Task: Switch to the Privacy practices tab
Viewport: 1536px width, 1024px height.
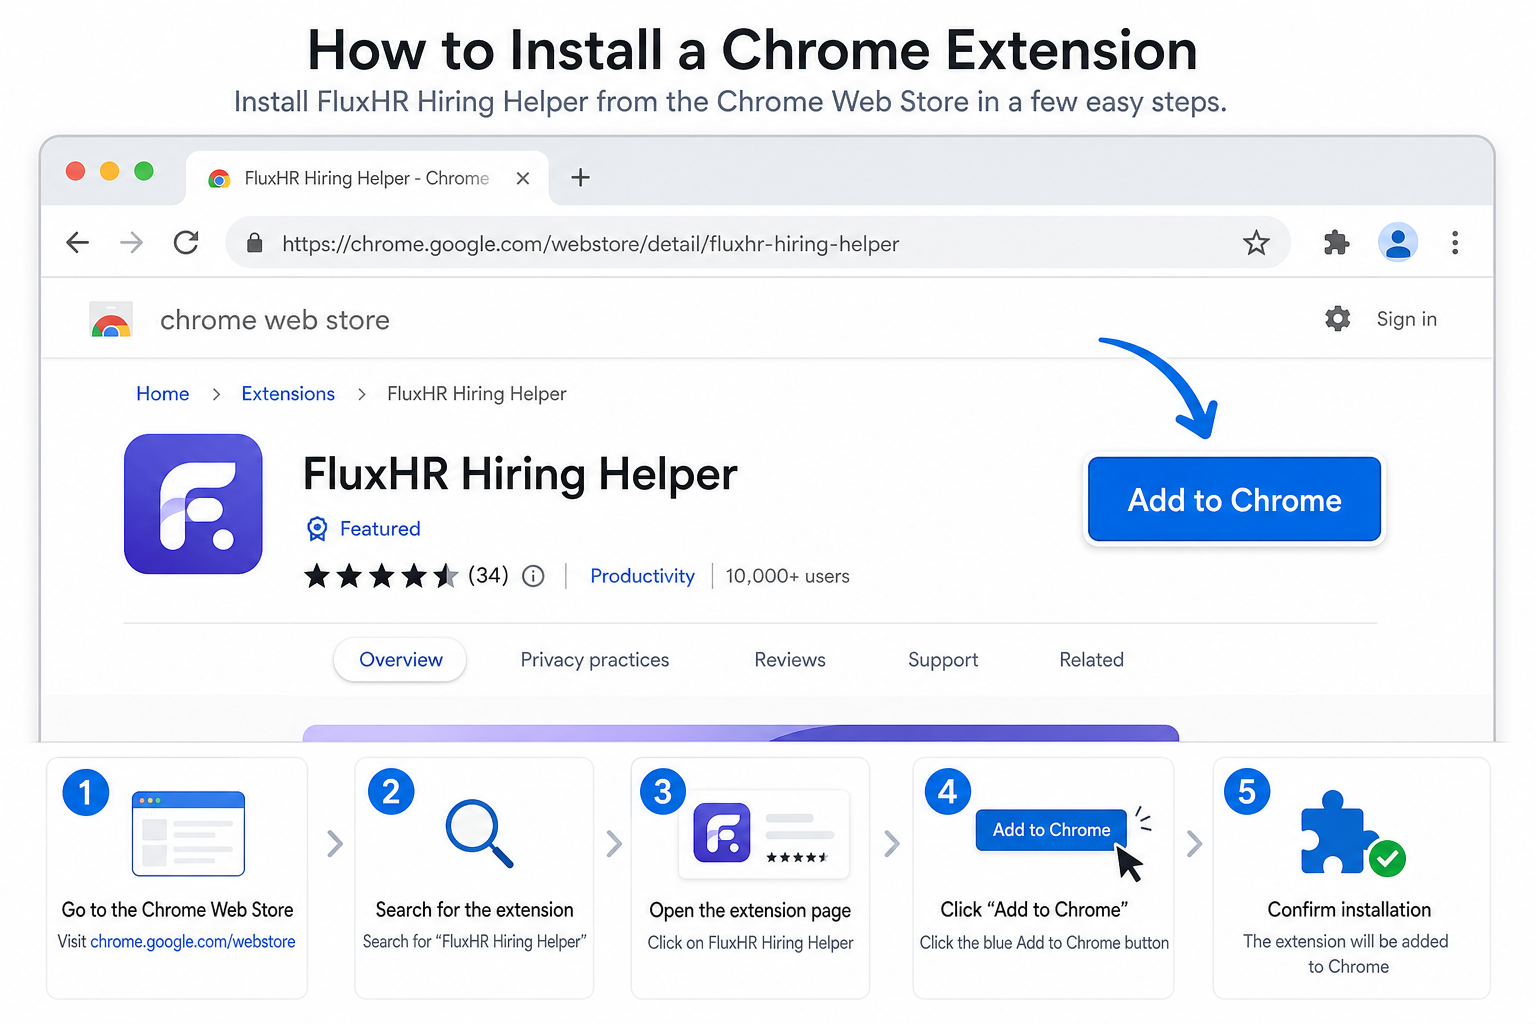Action: [595, 660]
